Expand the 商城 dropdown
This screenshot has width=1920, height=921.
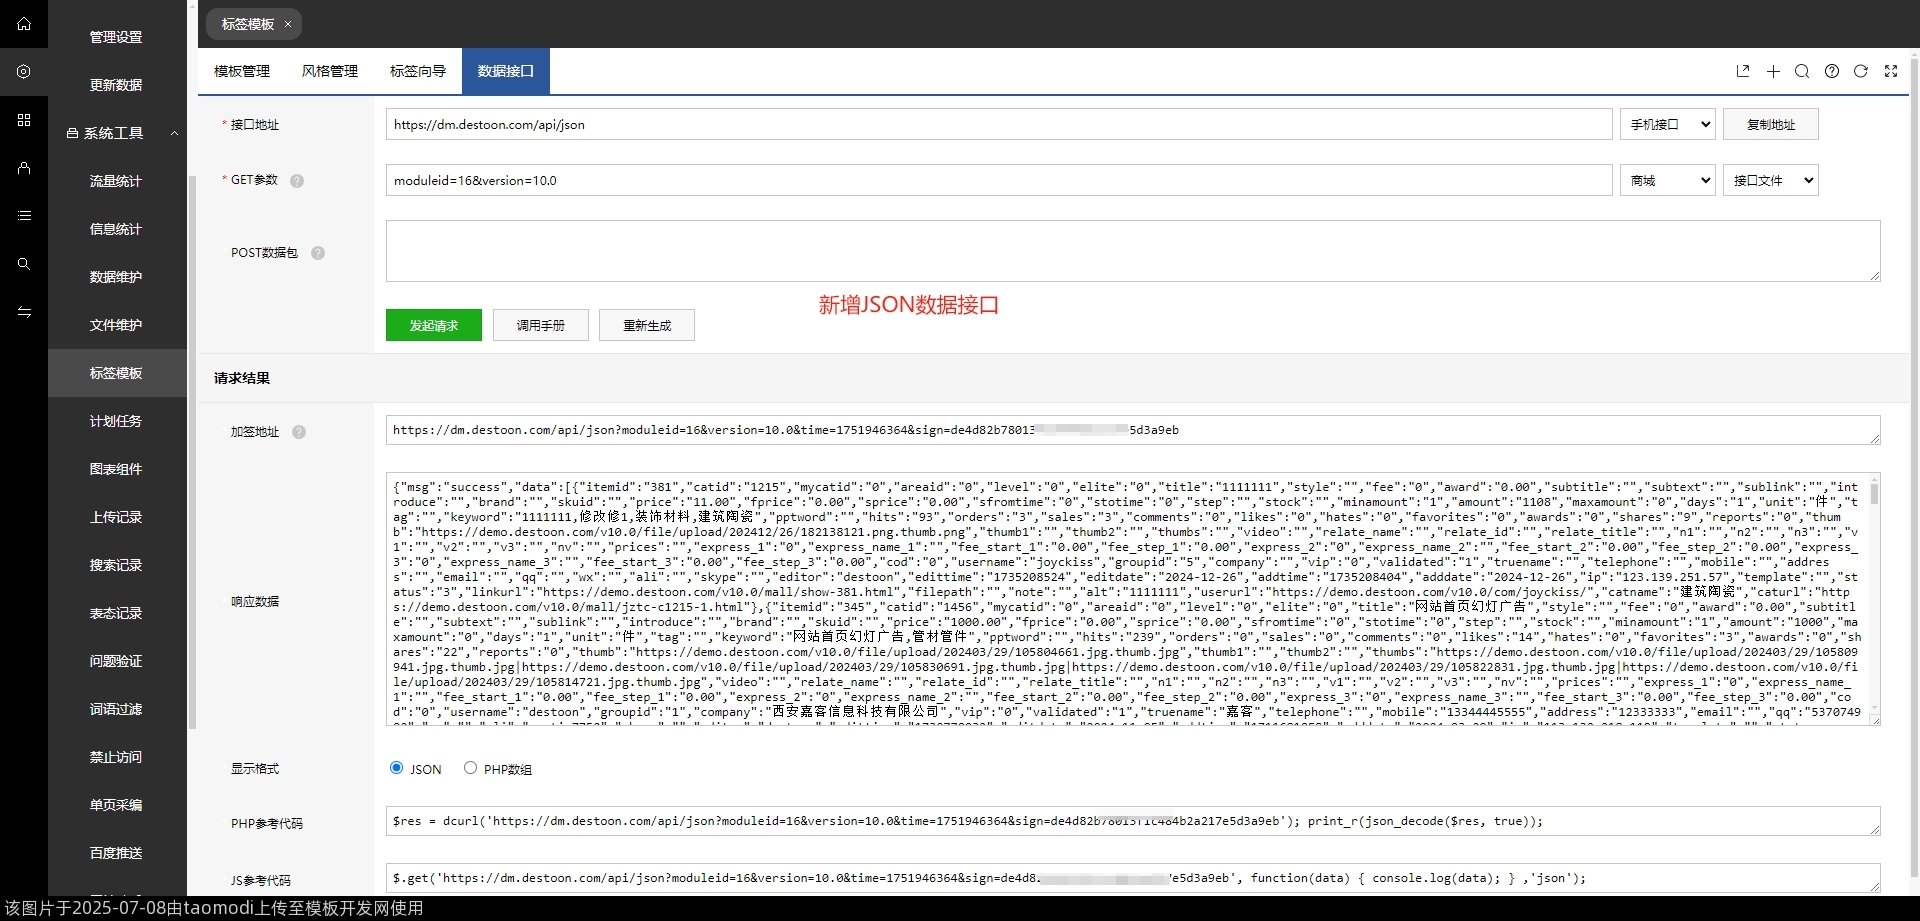click(1666, 180)
